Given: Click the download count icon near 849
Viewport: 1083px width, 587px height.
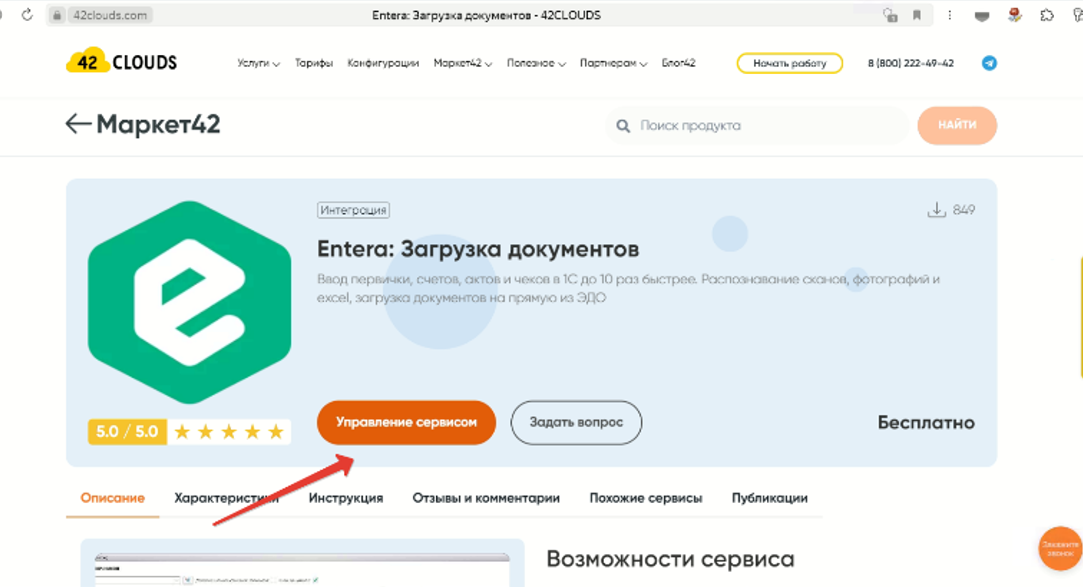Looking at the screenshot, I should [936, 209].
